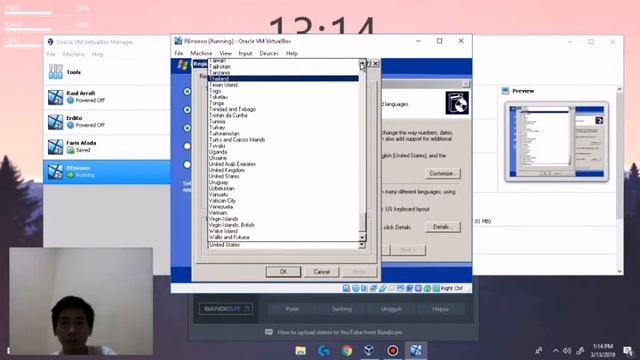Viewport: 640px width, 360px height.
Task: Click the hard disk indicator in VM status bar
Action: point(346,288)
